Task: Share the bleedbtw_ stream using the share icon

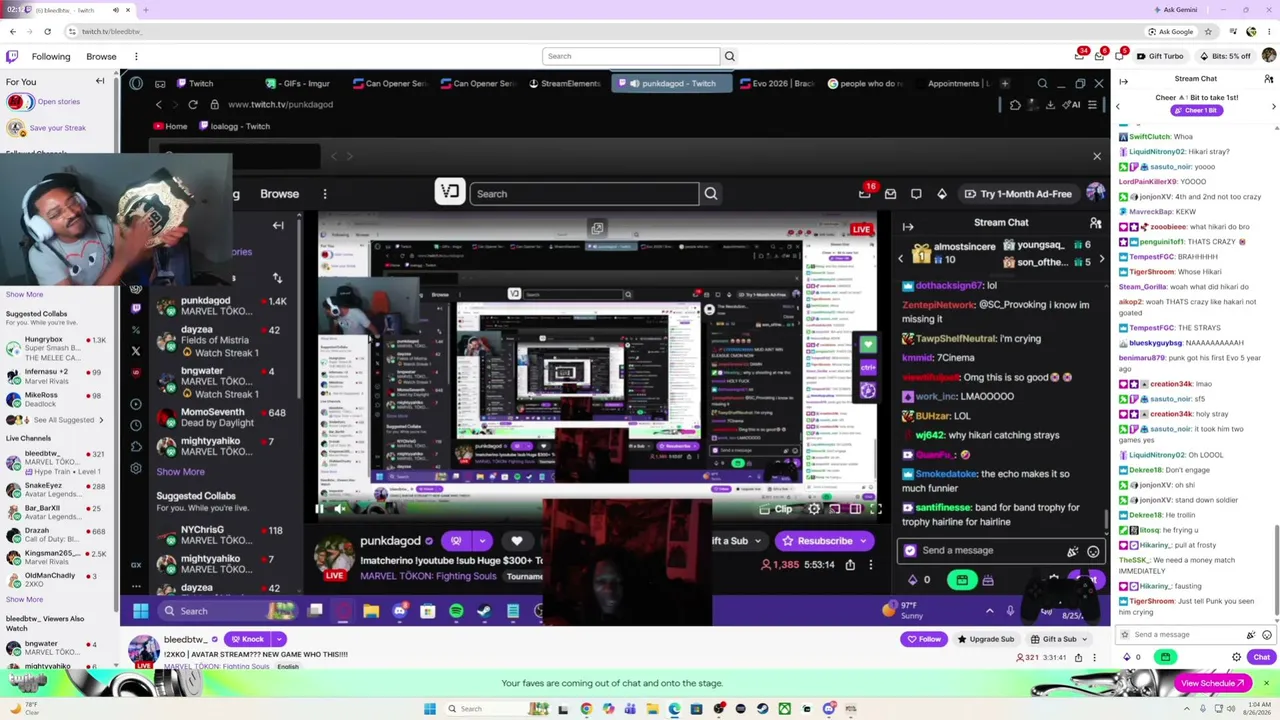Action: (x=1078, y=657)
